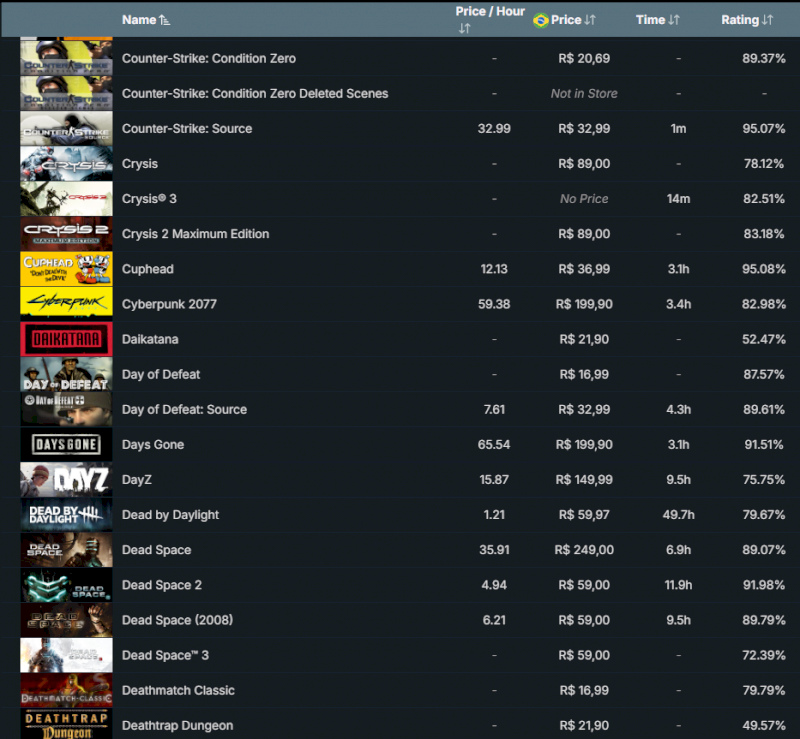The height and width of the screenshot is (739, 800).
Task: Open Dead Space 2 game link
Action: coord(162,585)
